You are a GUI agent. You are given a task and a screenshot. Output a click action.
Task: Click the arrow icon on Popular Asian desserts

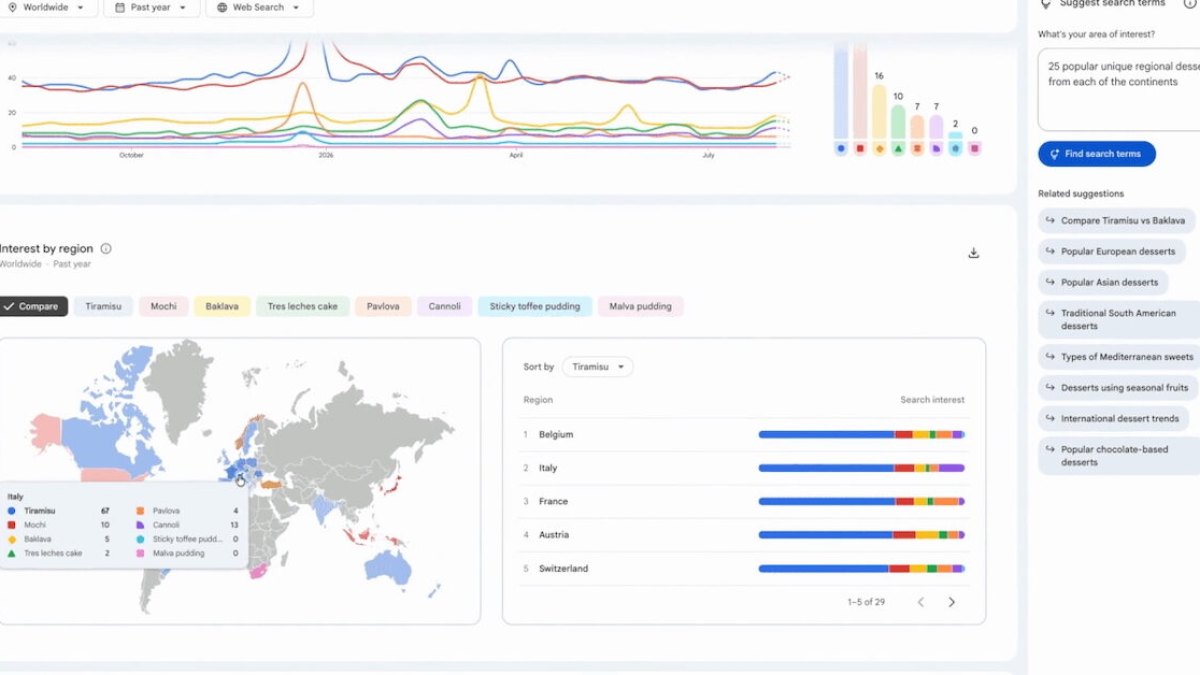1050,282
